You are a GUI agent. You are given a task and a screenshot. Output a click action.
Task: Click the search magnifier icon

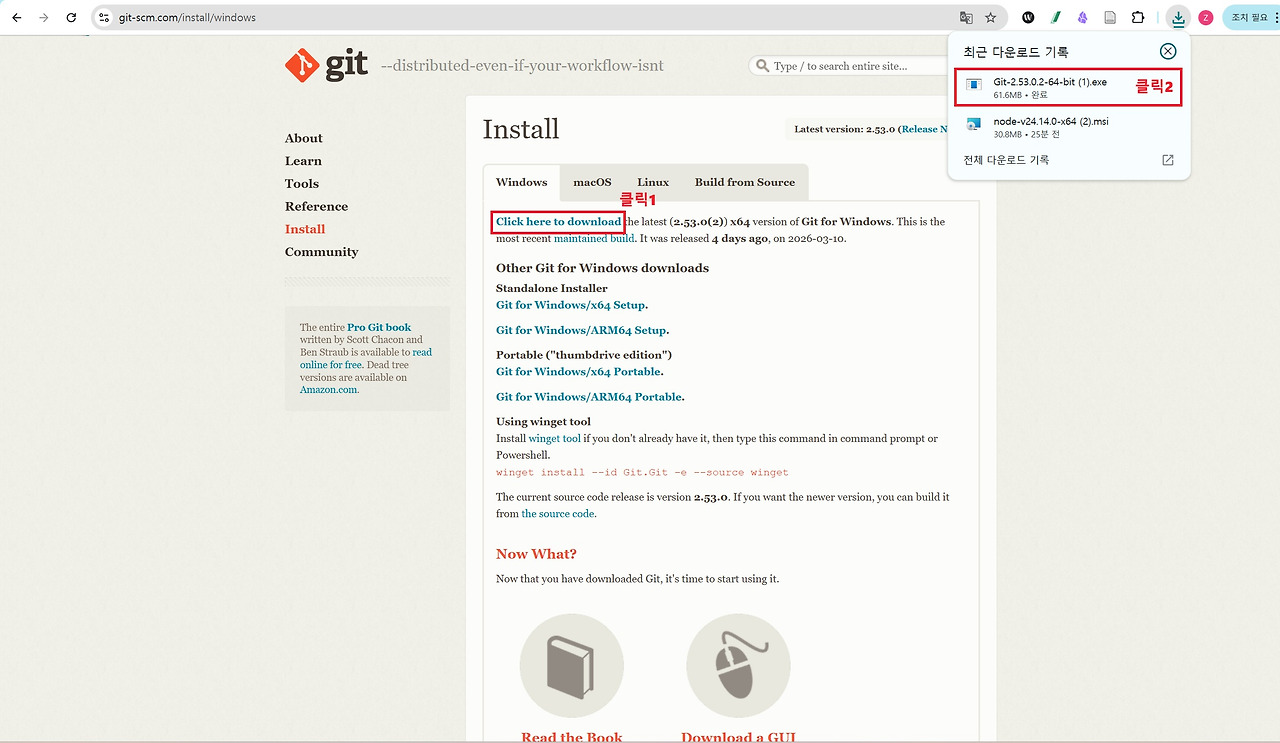click(763, 66)
